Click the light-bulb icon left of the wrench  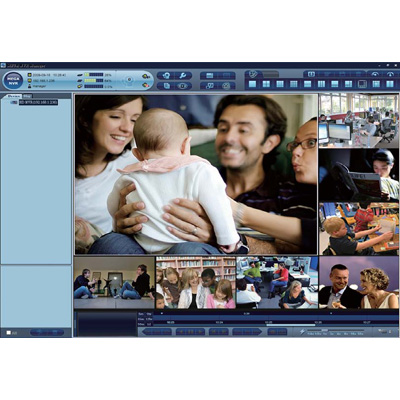click(167, 76)
